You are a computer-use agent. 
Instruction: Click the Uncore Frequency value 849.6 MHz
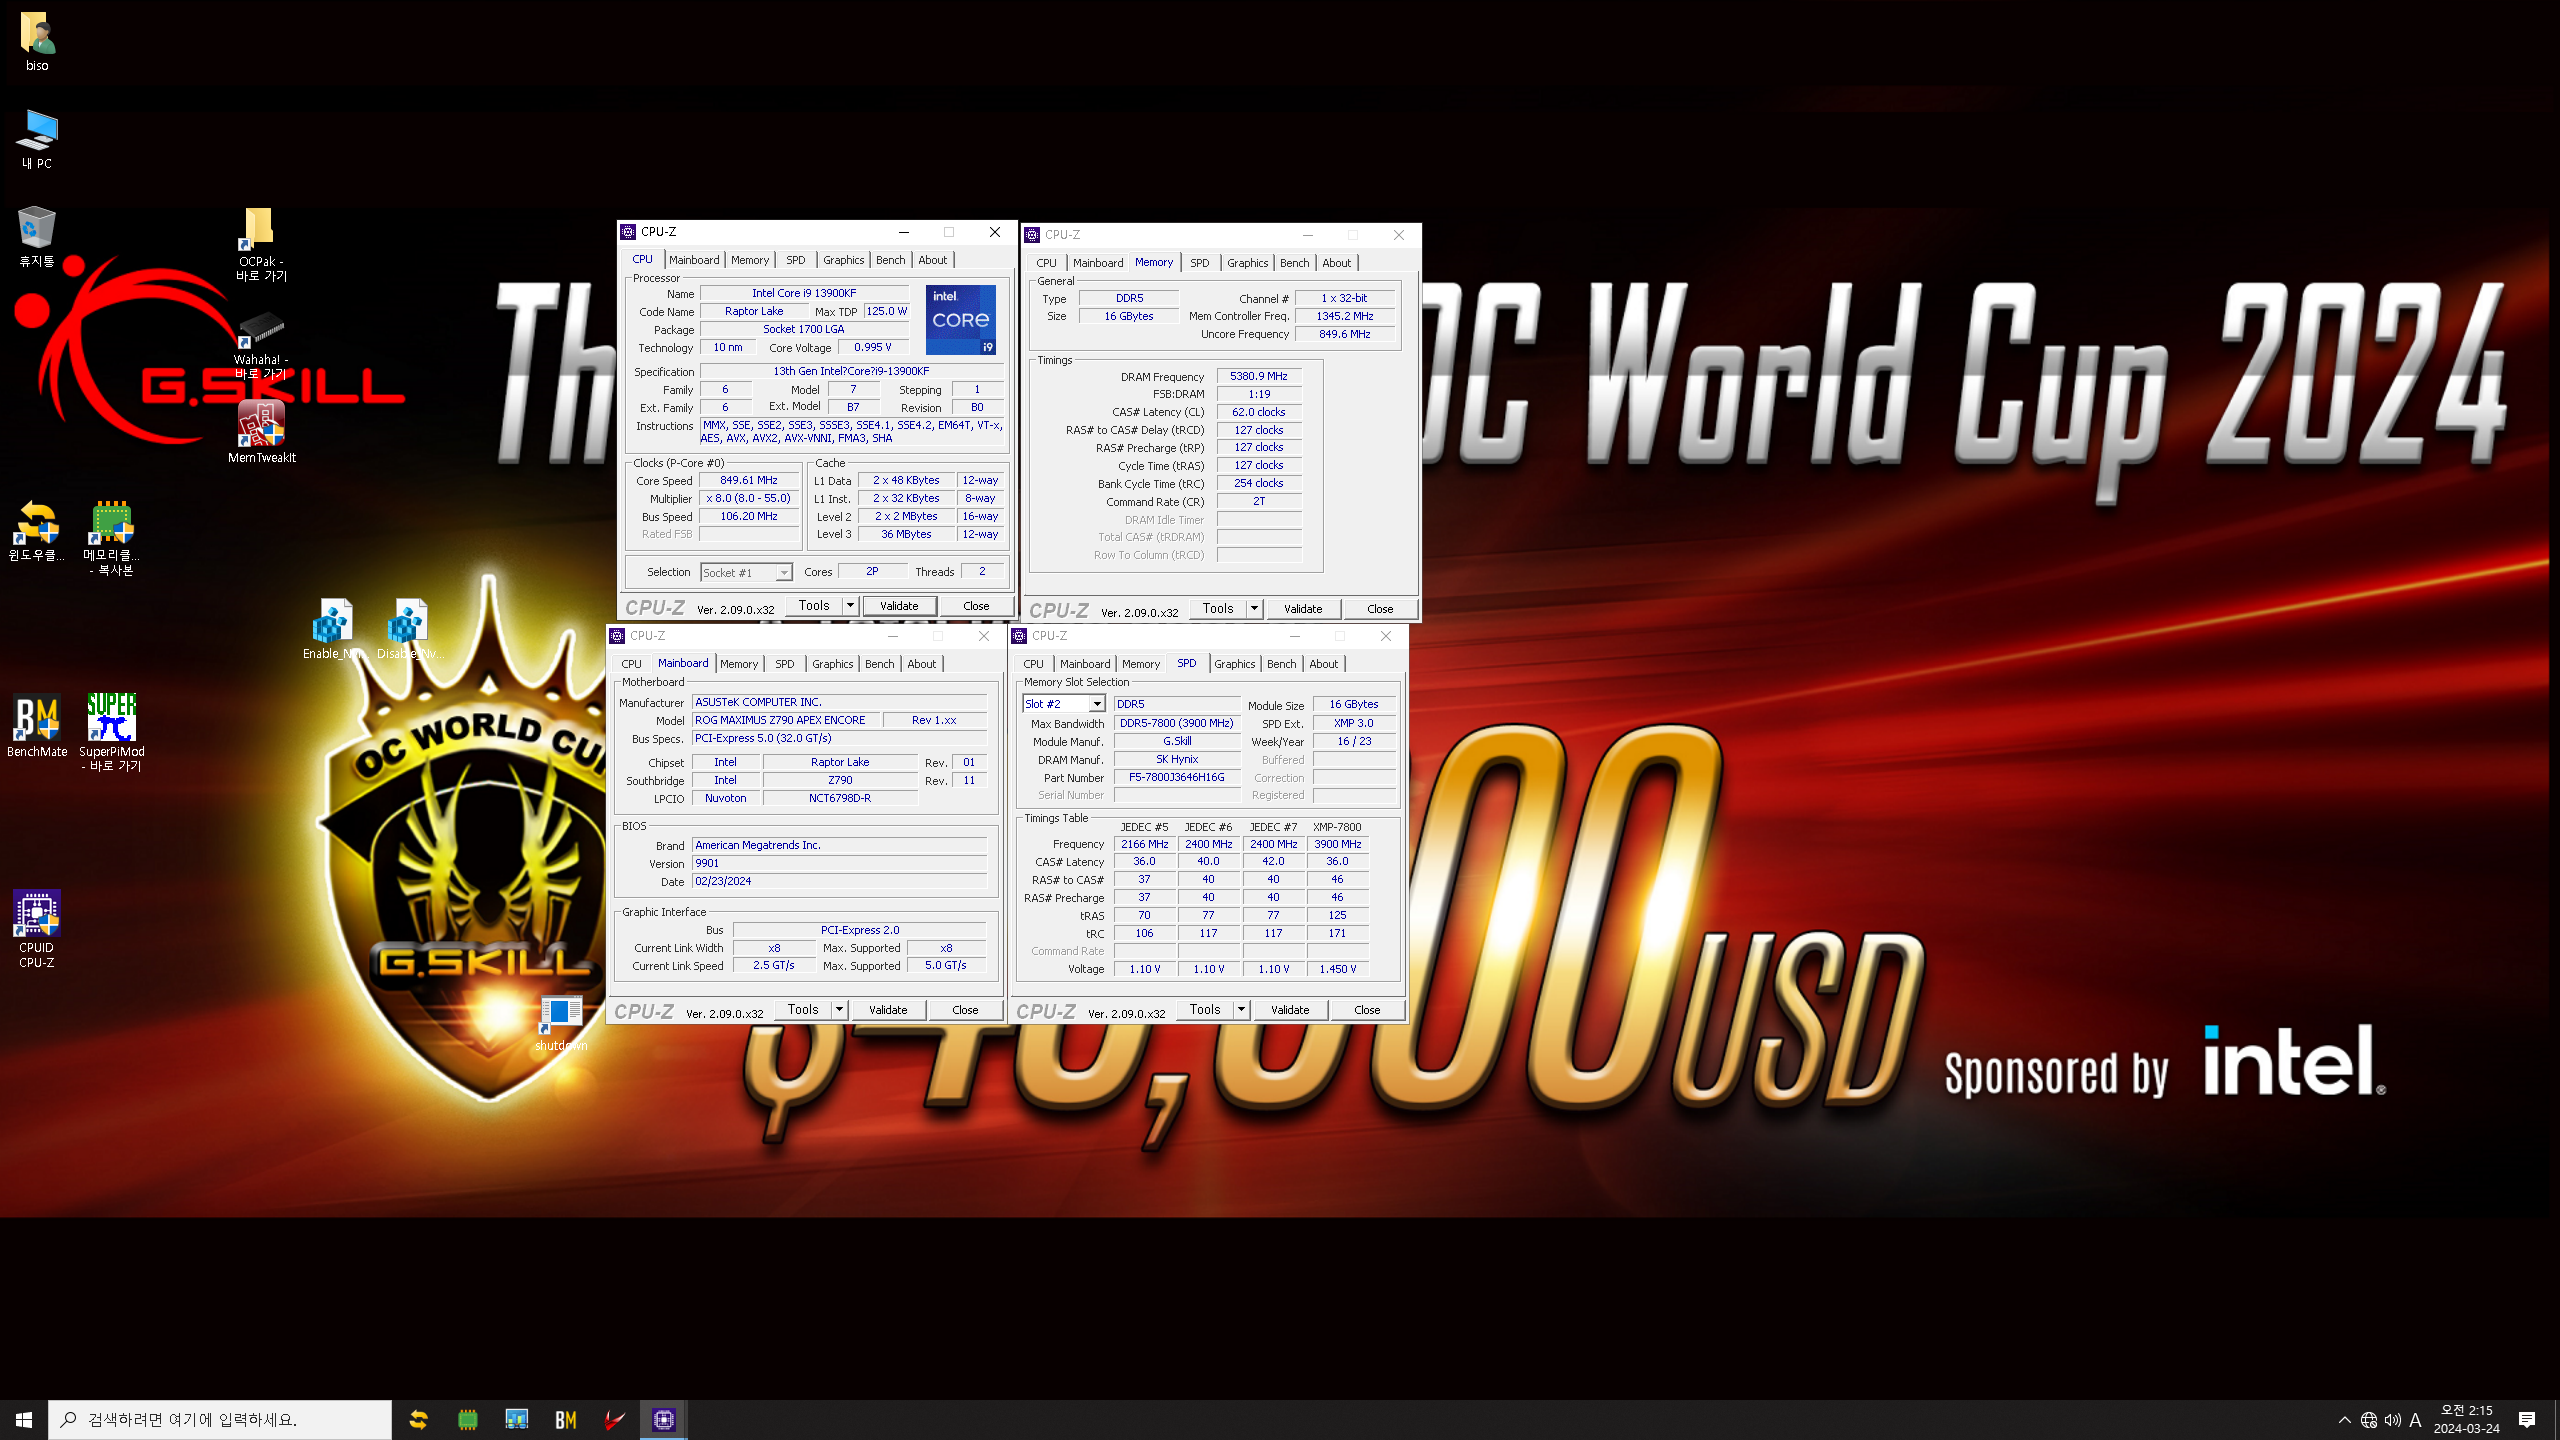pos(1344,335)
